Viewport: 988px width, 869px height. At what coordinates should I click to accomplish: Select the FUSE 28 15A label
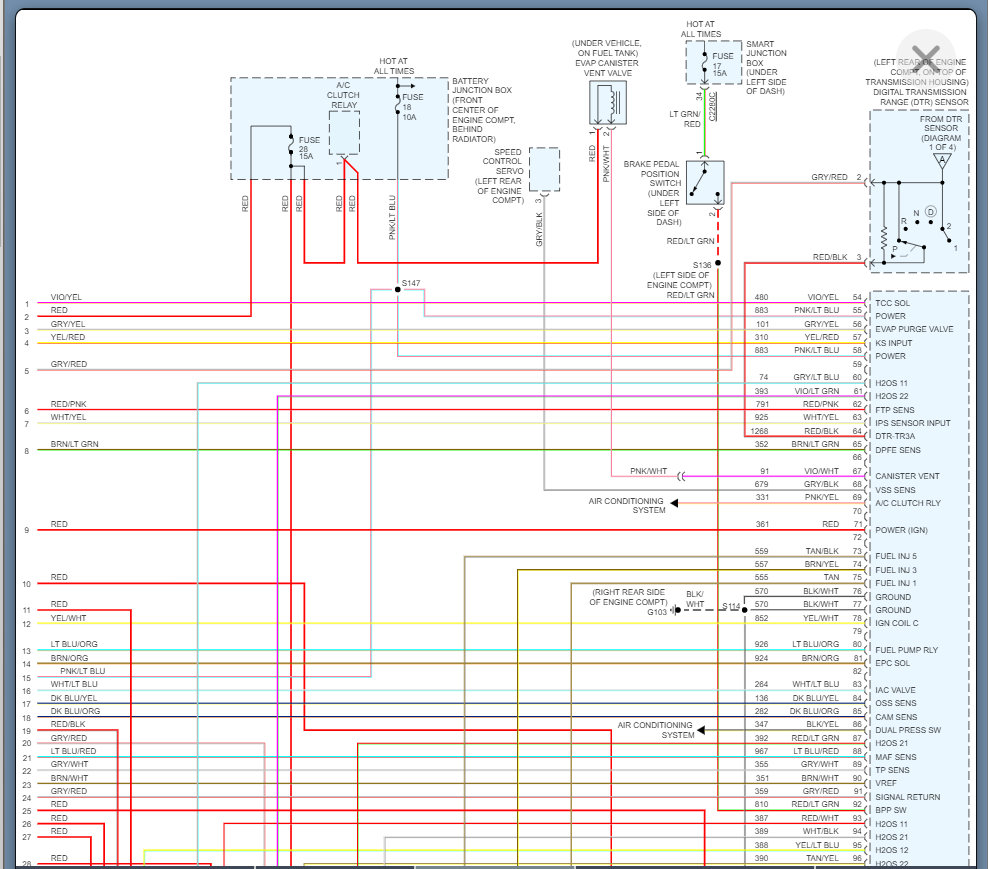309,148
